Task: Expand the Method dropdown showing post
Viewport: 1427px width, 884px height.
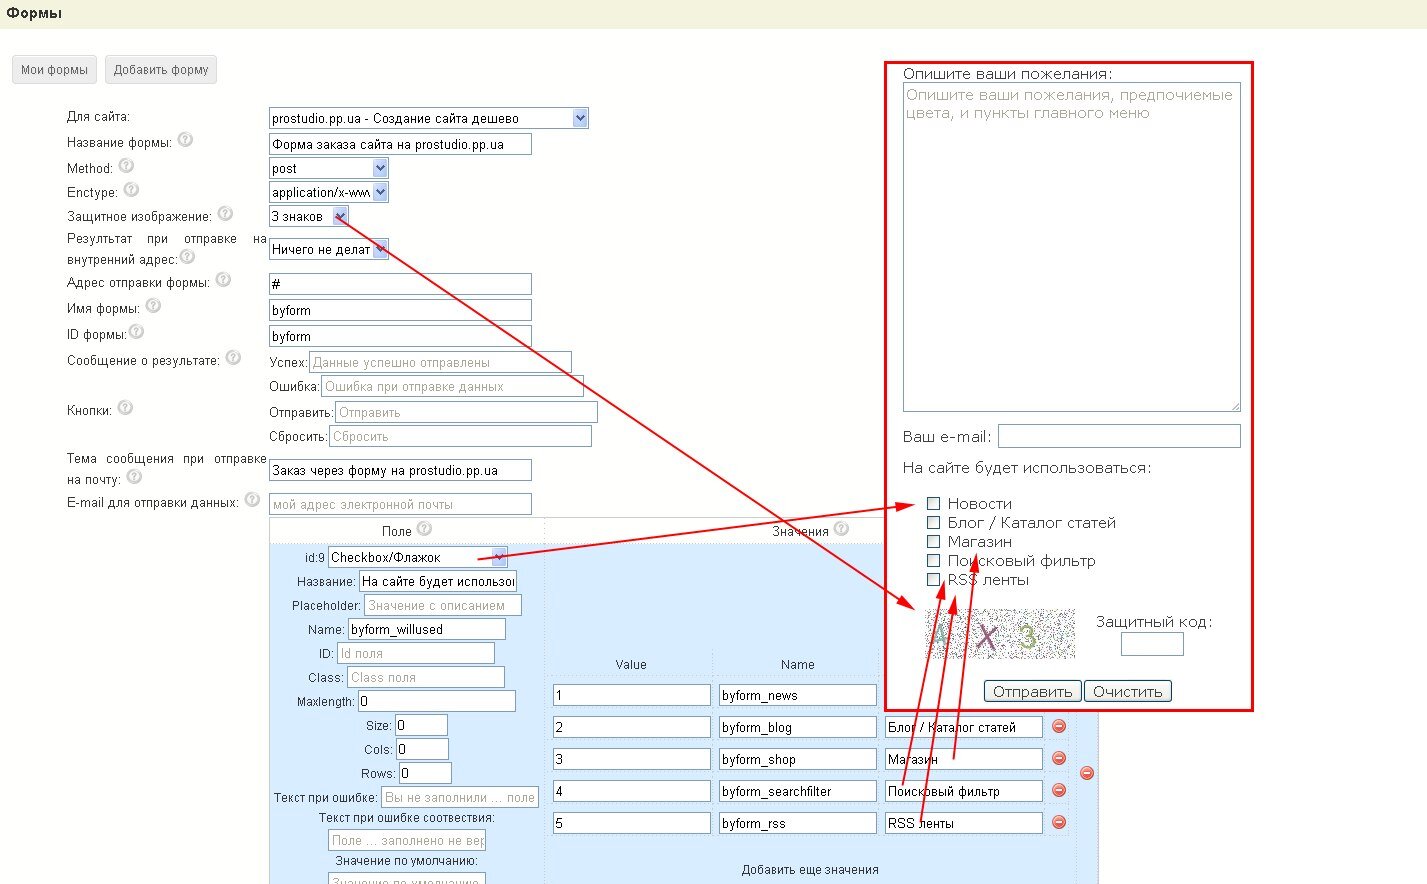Action: 380,168
